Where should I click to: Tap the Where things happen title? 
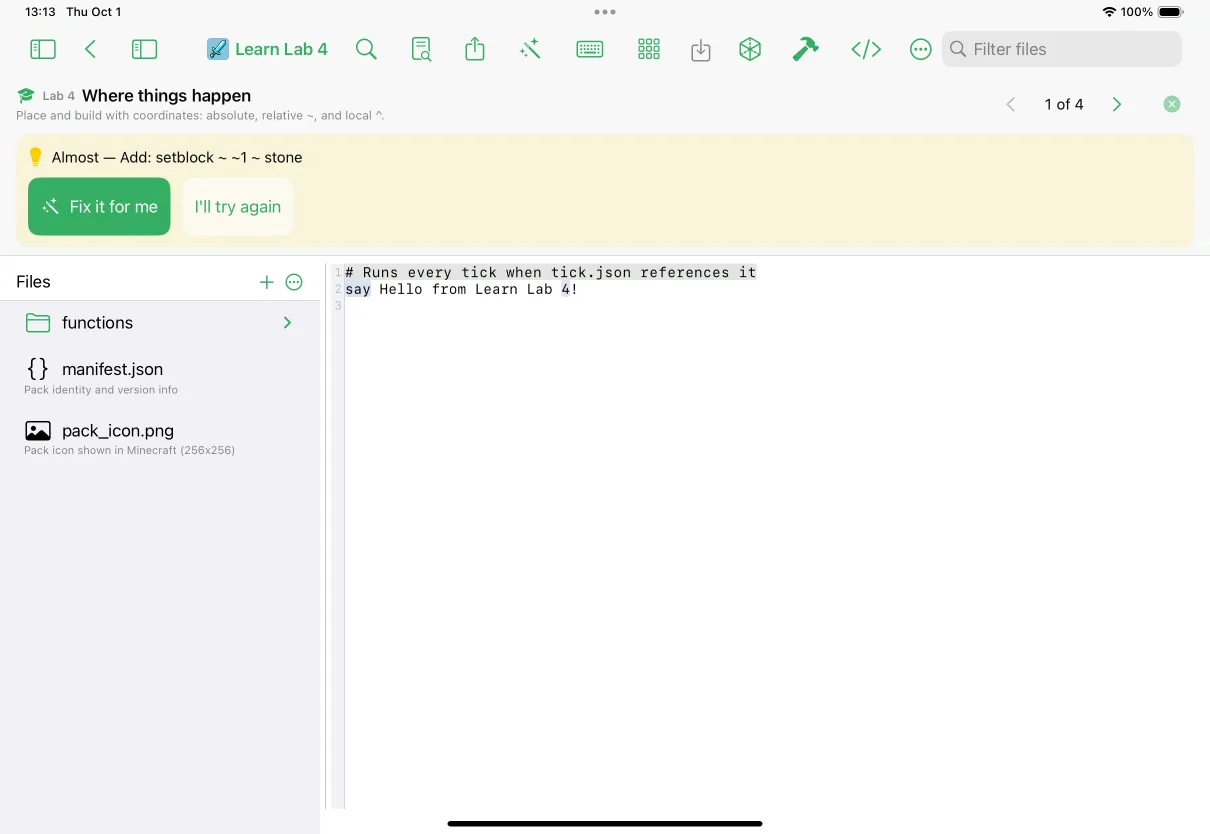[x=166, y=96]
